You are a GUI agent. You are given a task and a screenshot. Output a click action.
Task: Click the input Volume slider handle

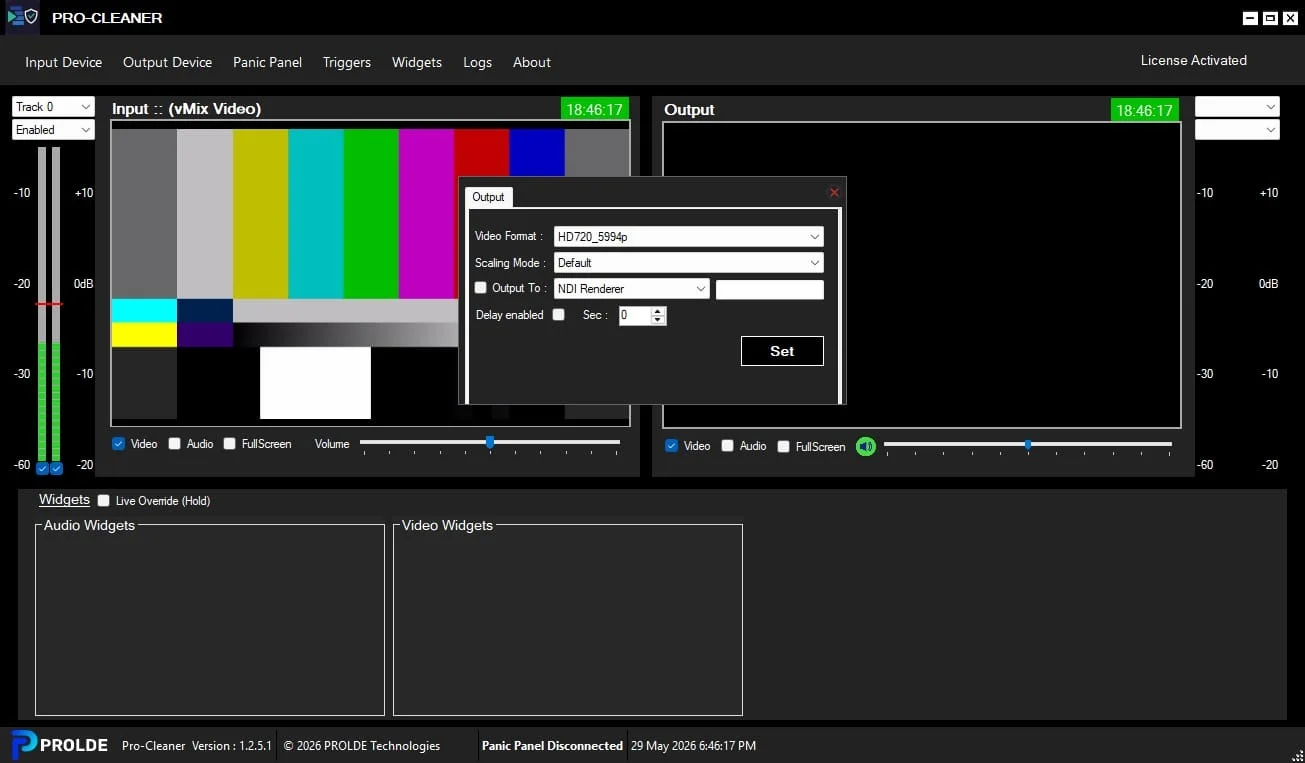click(x=490, y=442)
